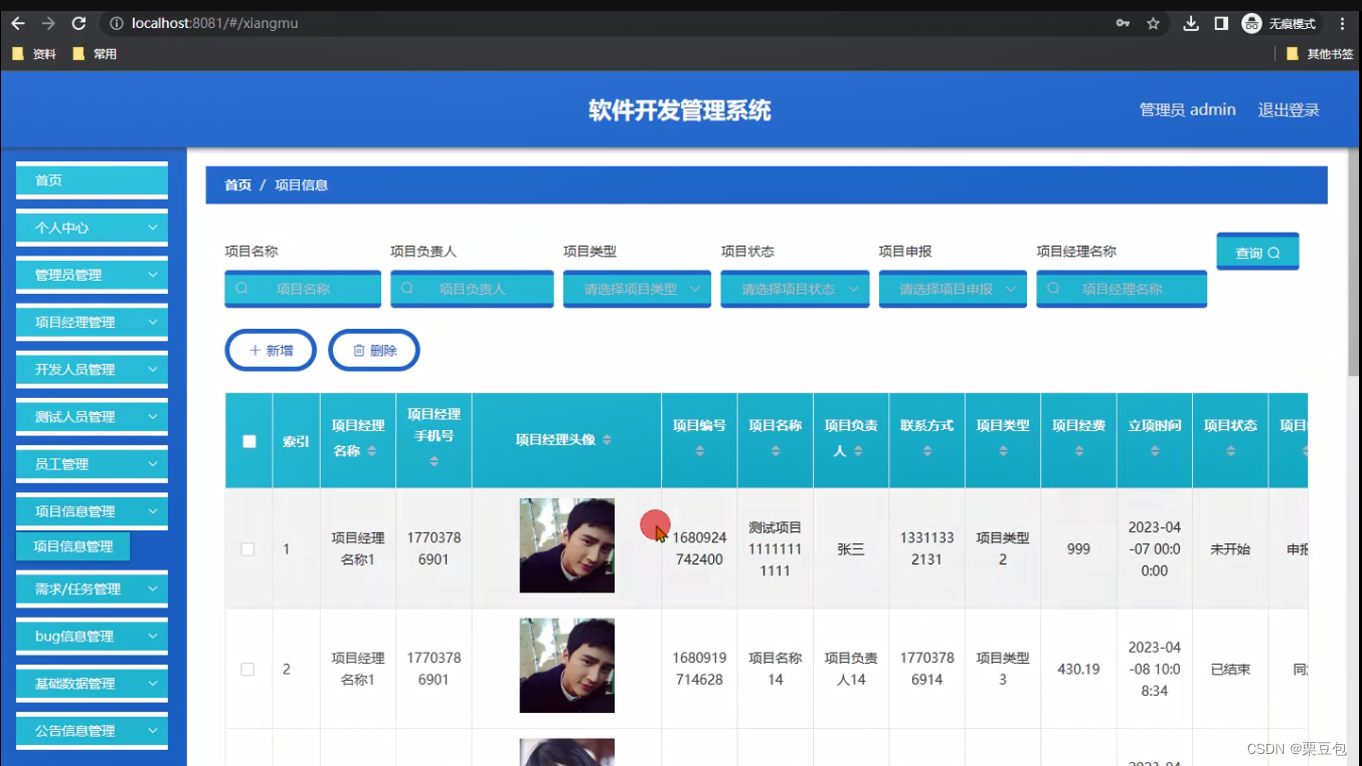This screenshot has height=766, width=1362.
Task: Open 请选择项目类型 dropdown
Action: pos(637,289)
